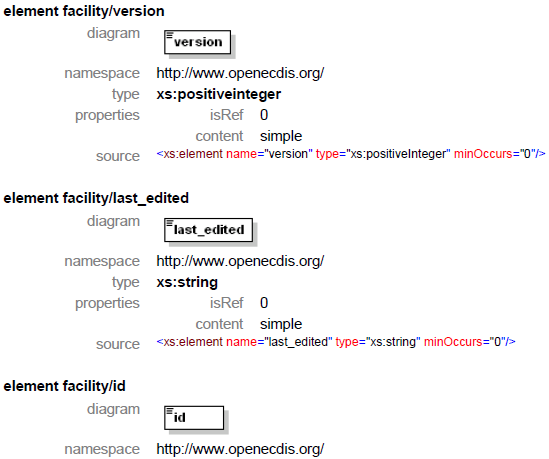This screenshot has width=549, height=459.
Task: Open the last_edited namespace URL
Action: coord(240,261)
